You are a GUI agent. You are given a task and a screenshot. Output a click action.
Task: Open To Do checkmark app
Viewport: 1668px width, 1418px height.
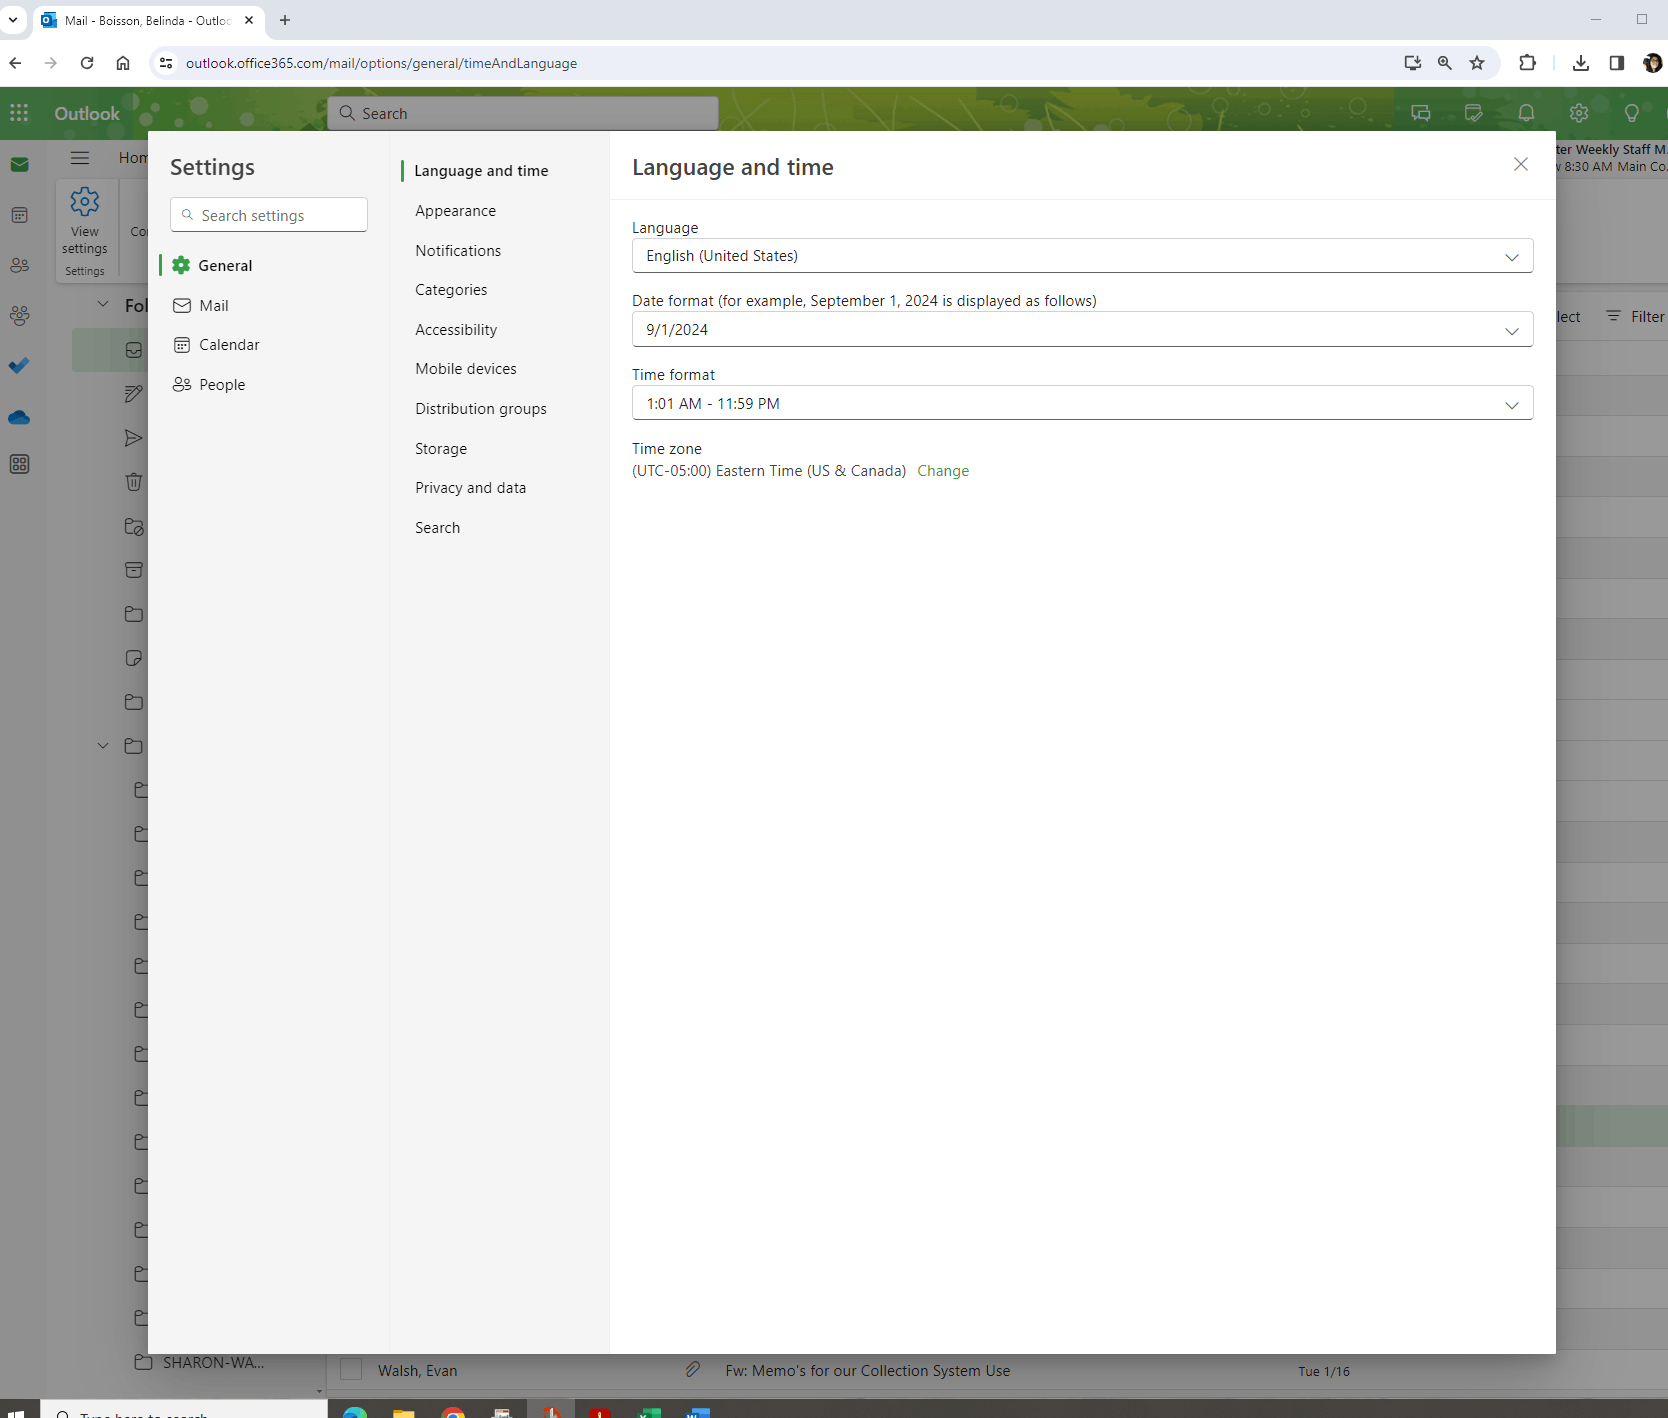point(19,365)
